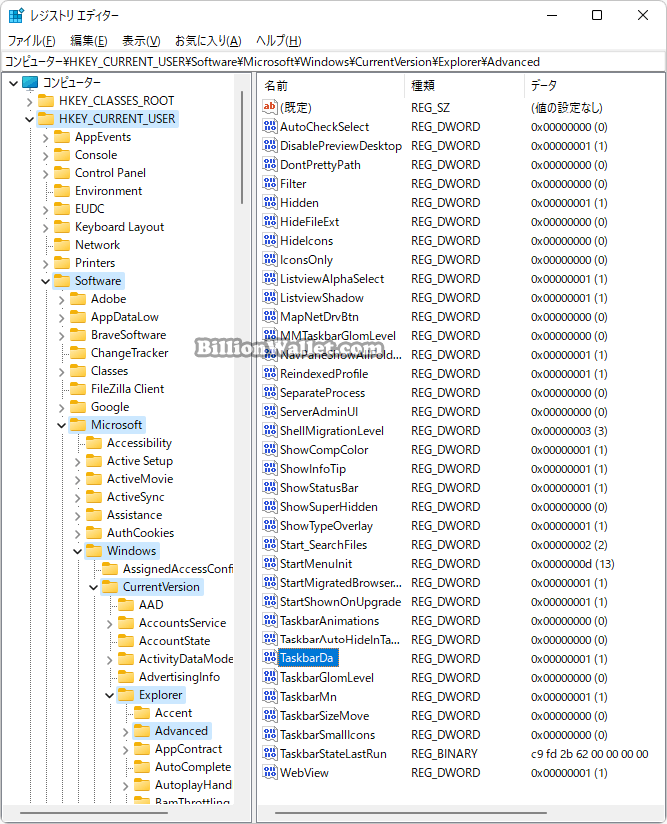
Task: Click the registry path address bar
Action: tap(333, 61)
